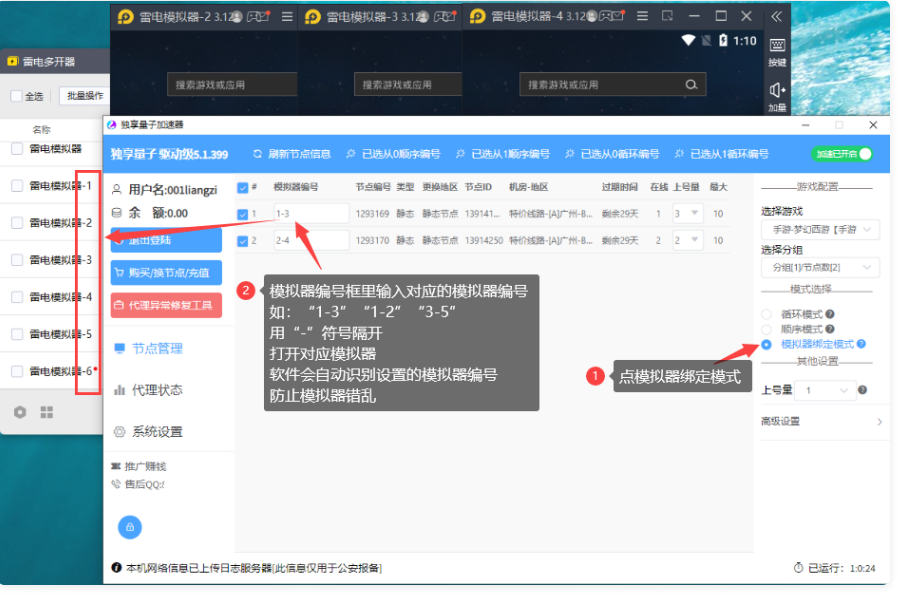Toggle the select-all checkbox in table header

pos(243,187)
